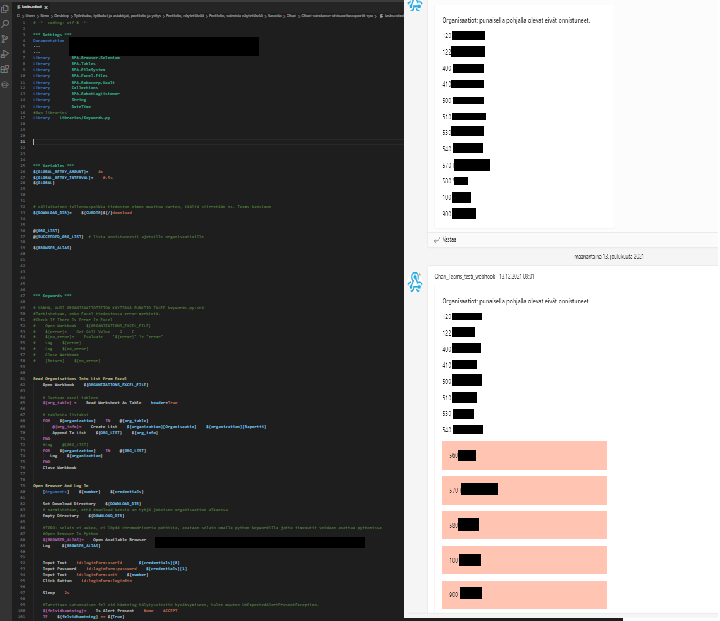The image size is (720, 621).
Task: Click the reply arrow icon beside Vastaa
Action: pos(436,240)
